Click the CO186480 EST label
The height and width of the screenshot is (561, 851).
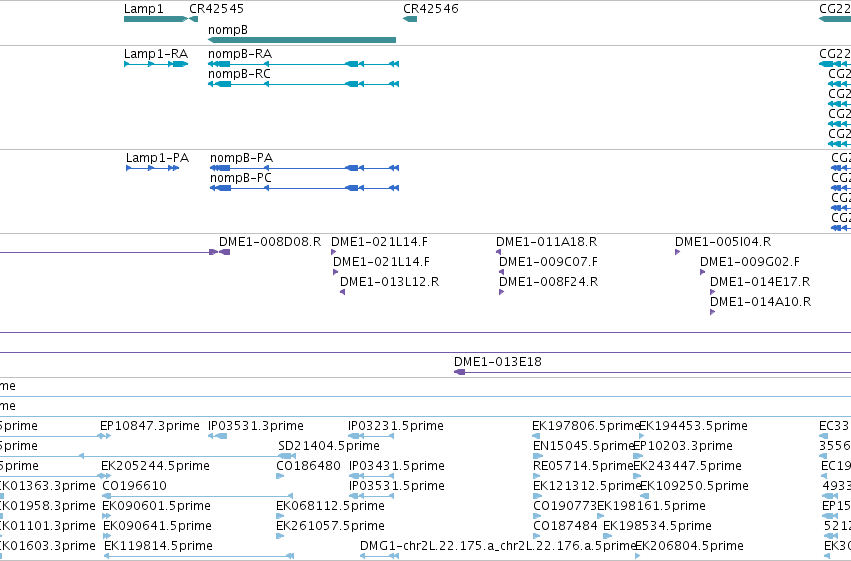tap(308, 466)
